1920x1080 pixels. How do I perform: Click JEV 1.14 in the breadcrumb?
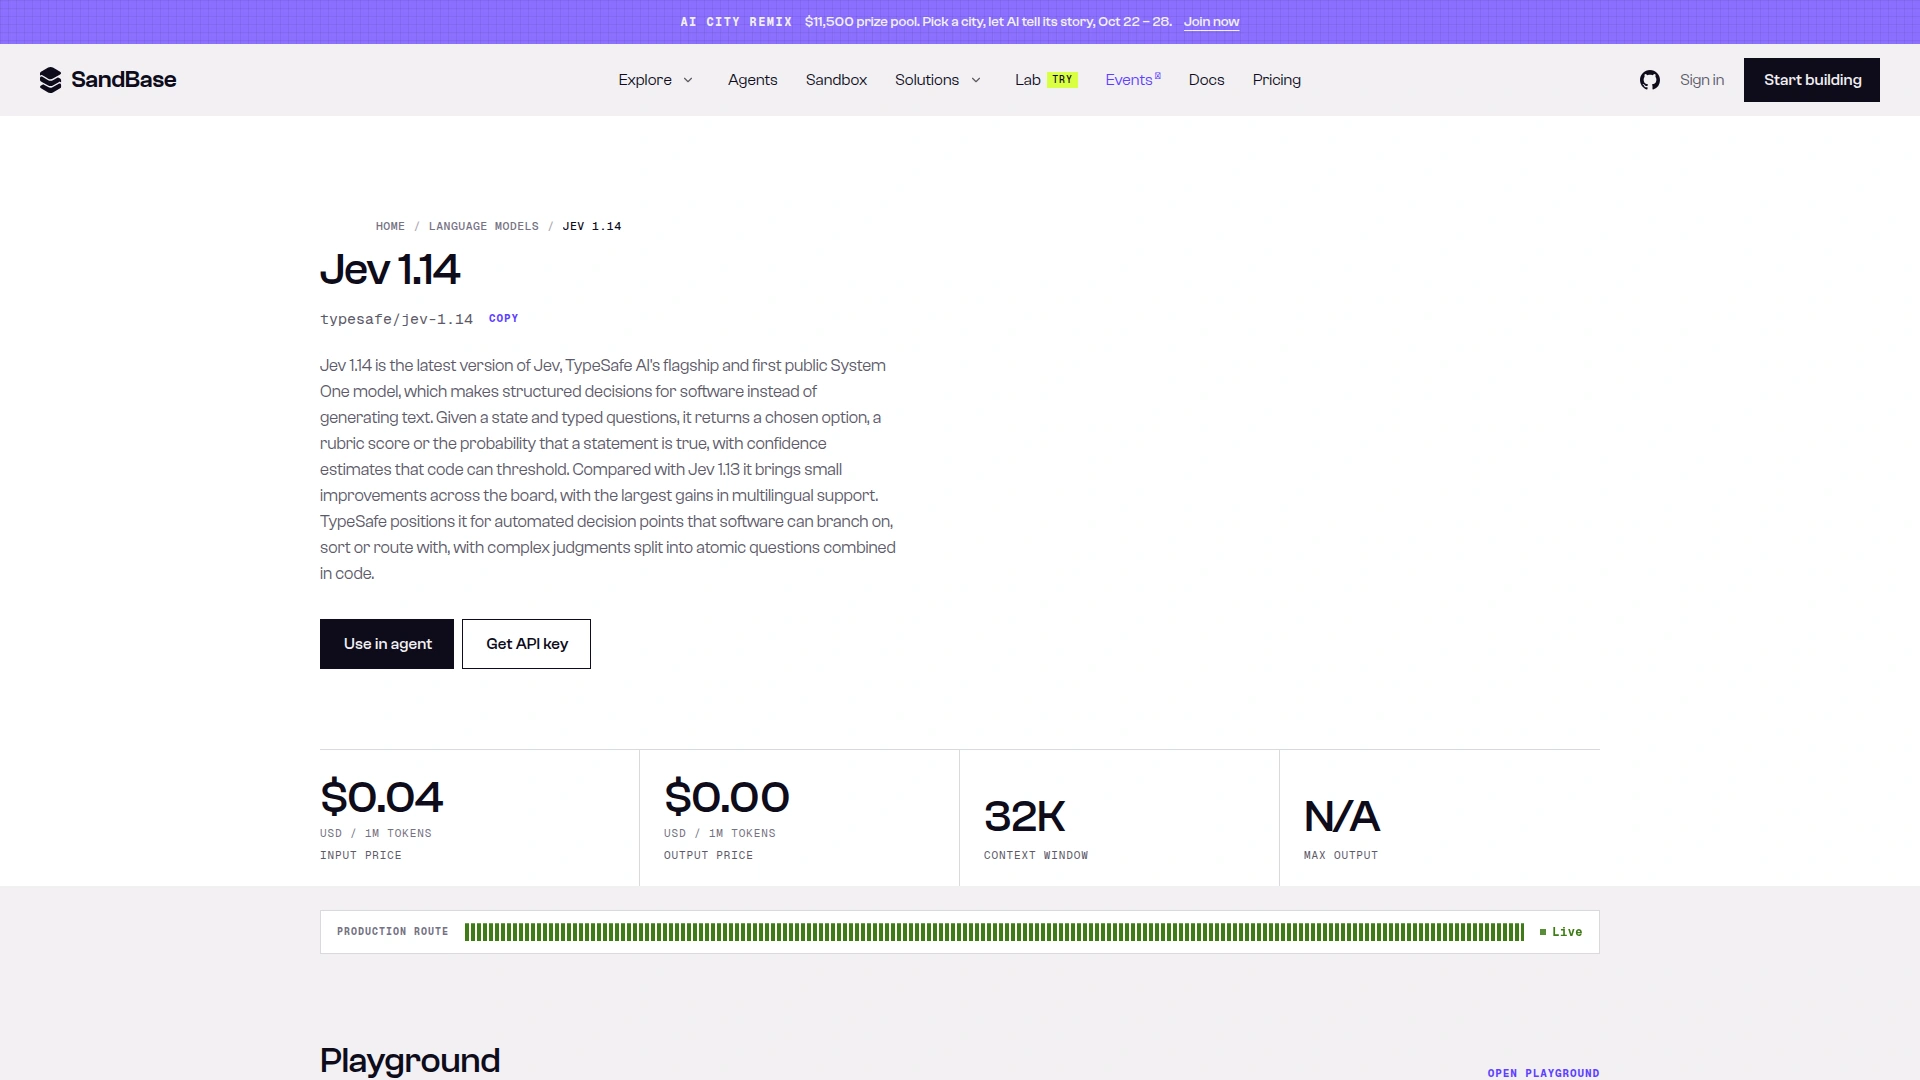592,227
